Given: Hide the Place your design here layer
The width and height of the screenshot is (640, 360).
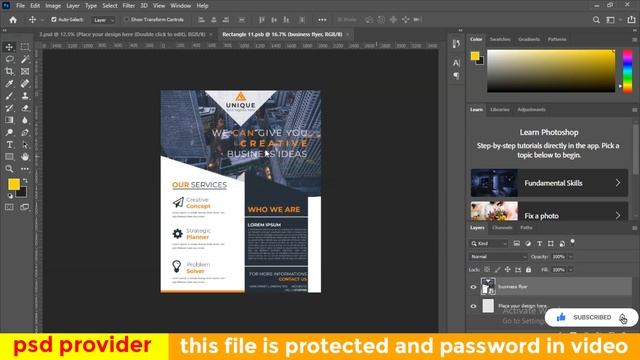Looking at the screenshot, I should pyautogui.click(x=473, y=306).
